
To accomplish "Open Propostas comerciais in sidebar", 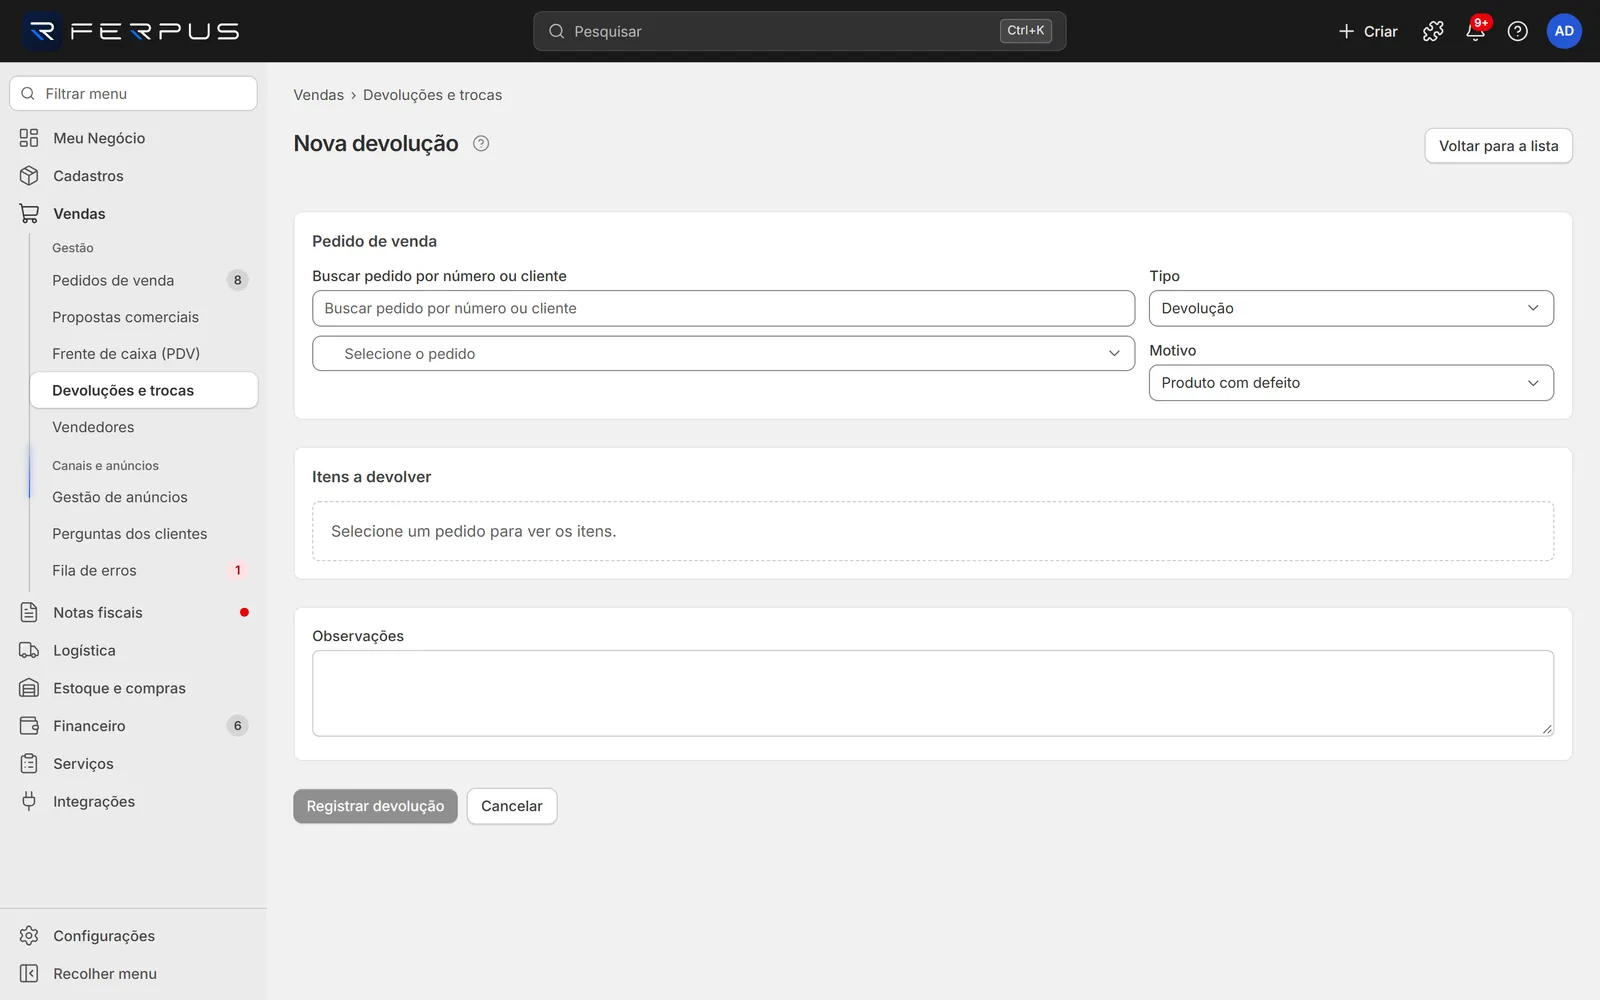I will 143,317.
